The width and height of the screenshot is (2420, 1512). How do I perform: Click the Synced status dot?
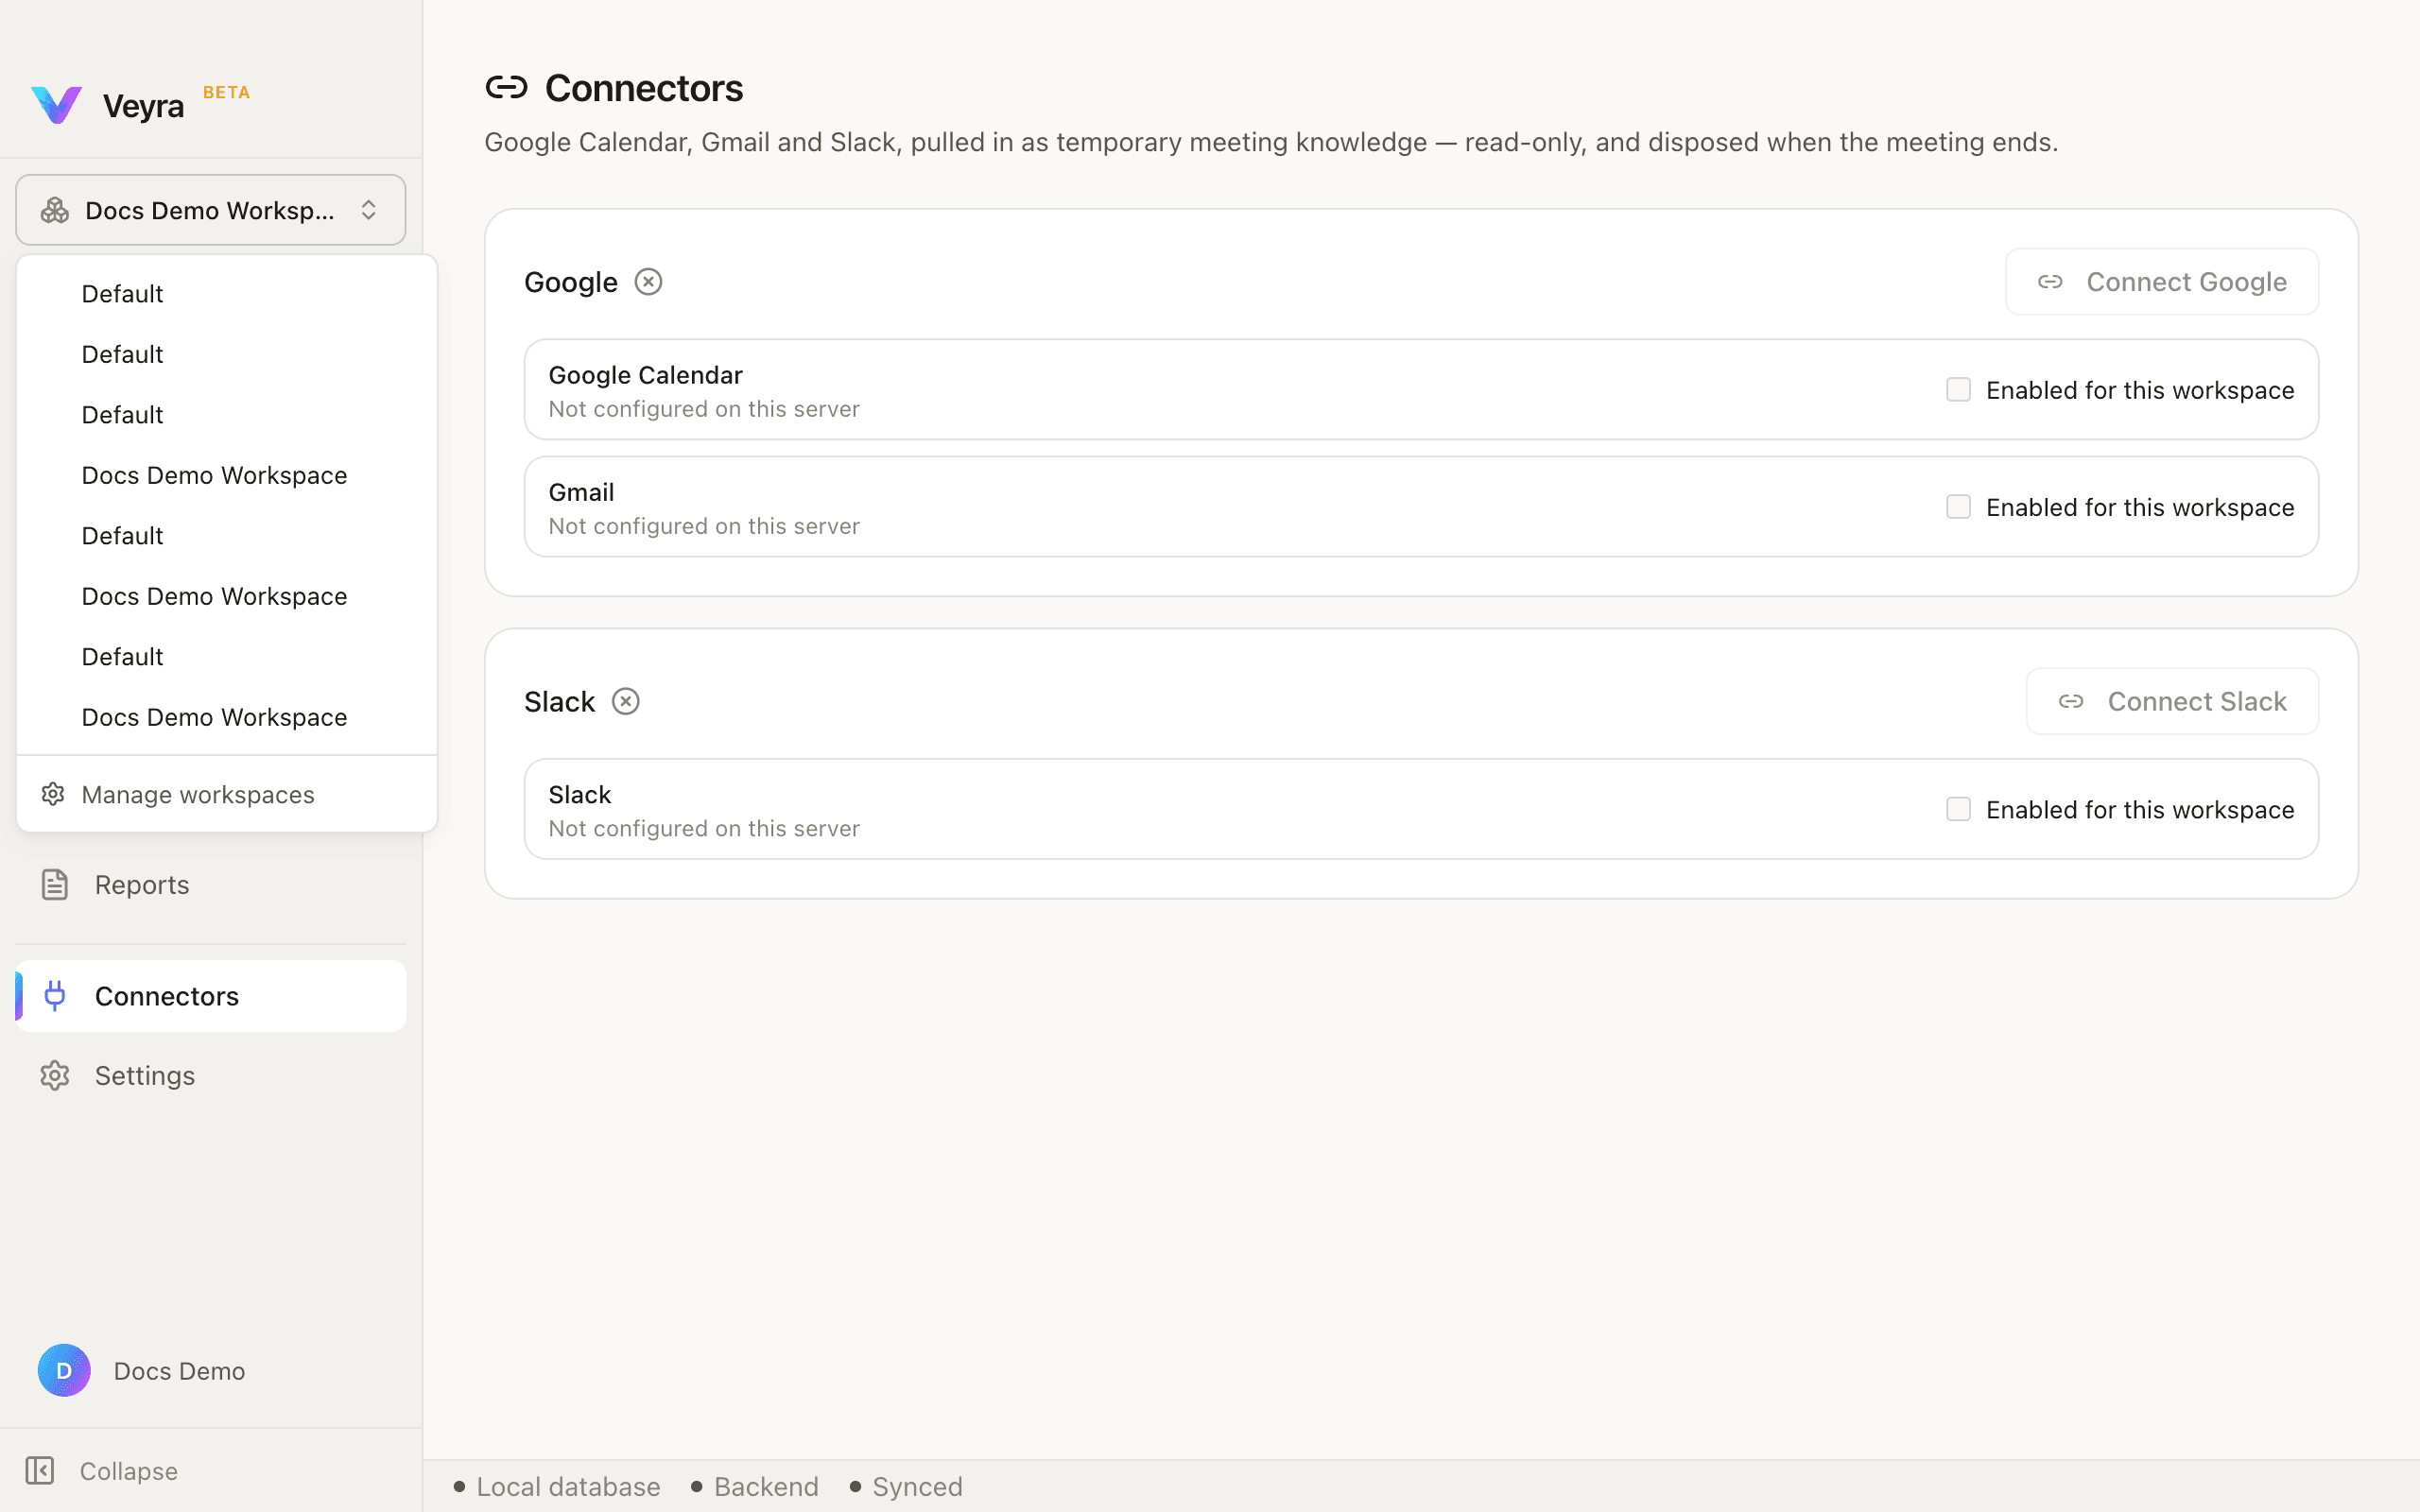coord(855,1487)
